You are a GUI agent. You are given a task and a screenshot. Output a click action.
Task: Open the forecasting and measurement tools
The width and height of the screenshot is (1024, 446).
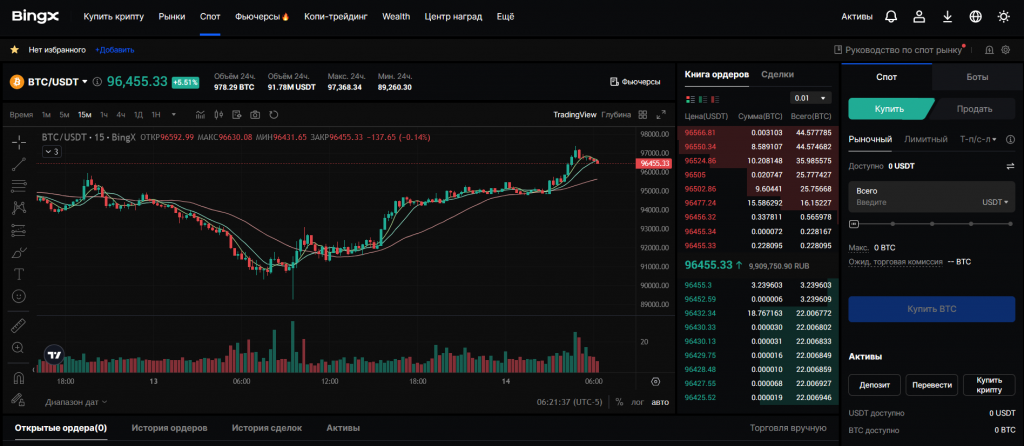tap(19, 230)
